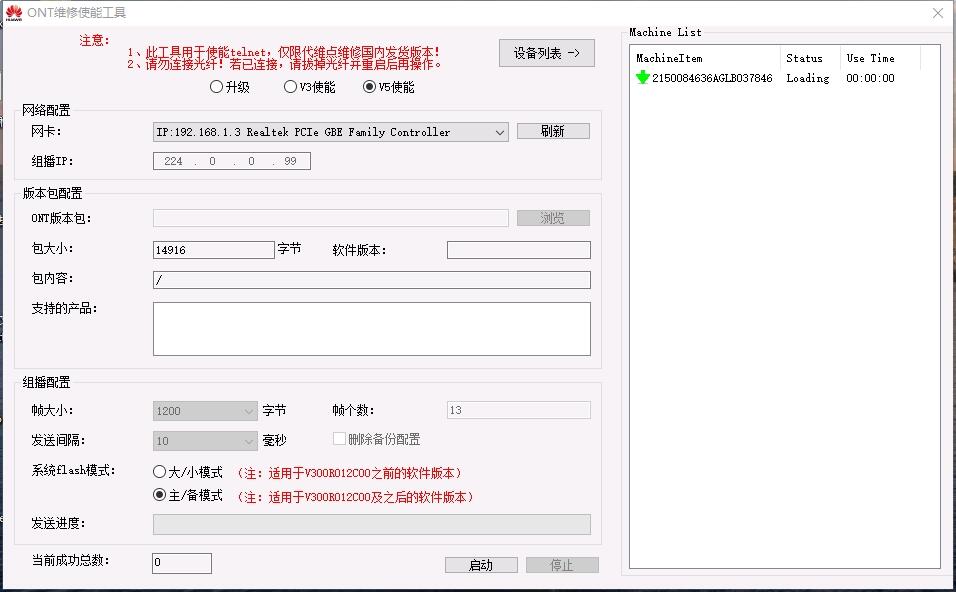Click the 发送进度 progress bar
This screenshot has height=592, width=956.
371,524
